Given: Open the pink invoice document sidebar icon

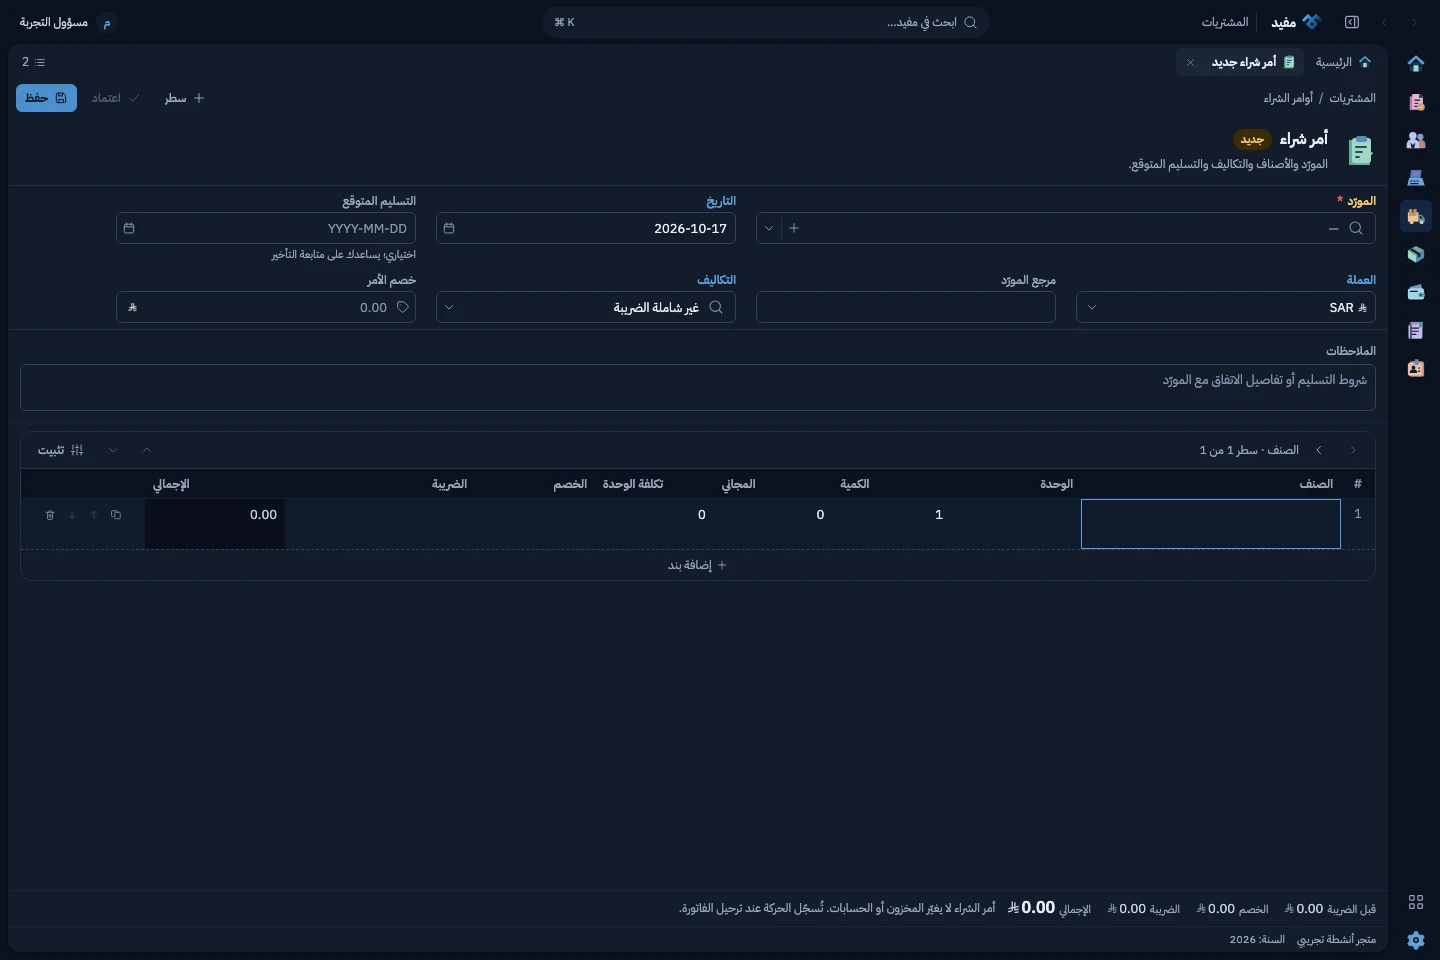Looking at the screenshot, I should pos(1415,102).
